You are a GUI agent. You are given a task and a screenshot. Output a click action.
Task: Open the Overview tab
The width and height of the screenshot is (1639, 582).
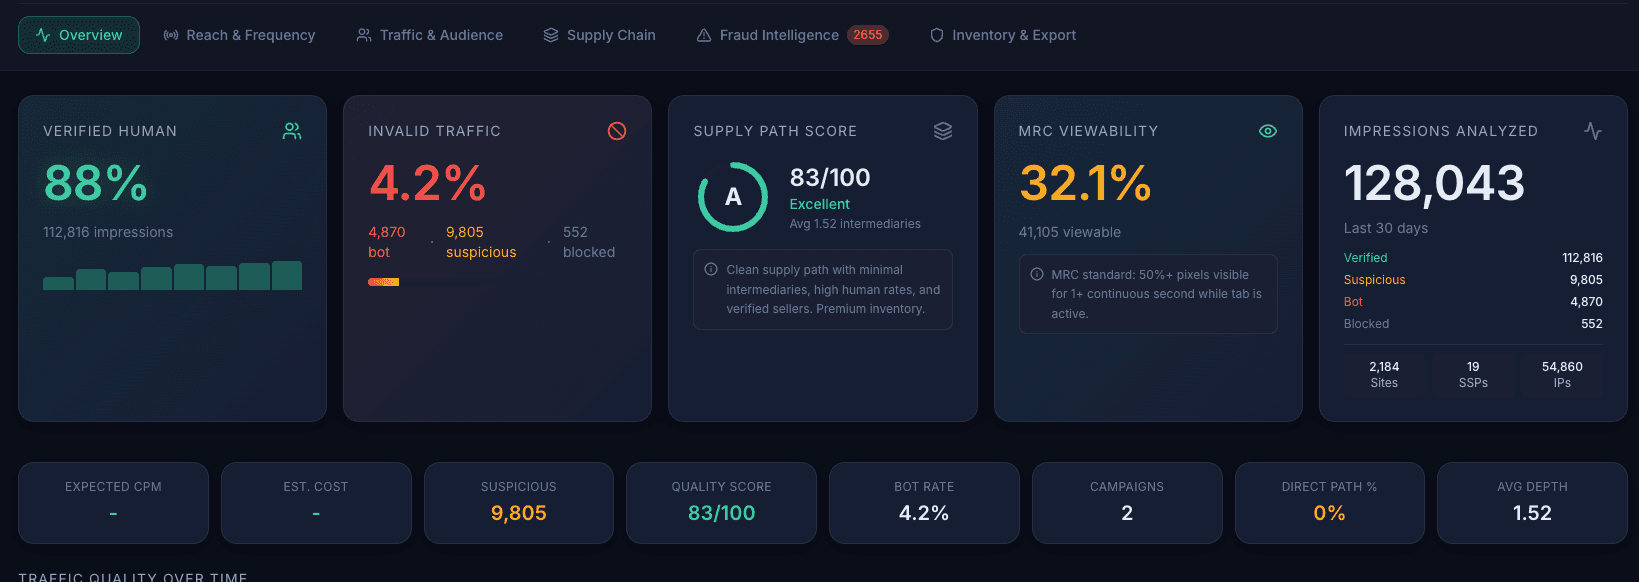tap(79, 35)
